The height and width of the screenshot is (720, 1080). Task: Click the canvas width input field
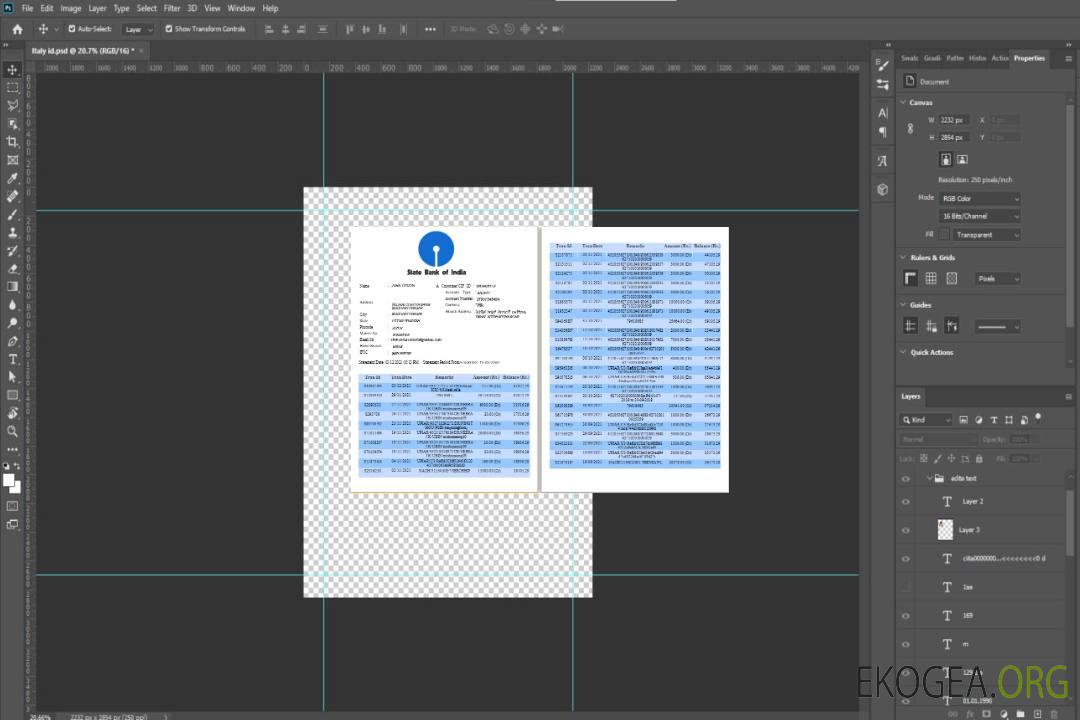(x=952, y=120)
